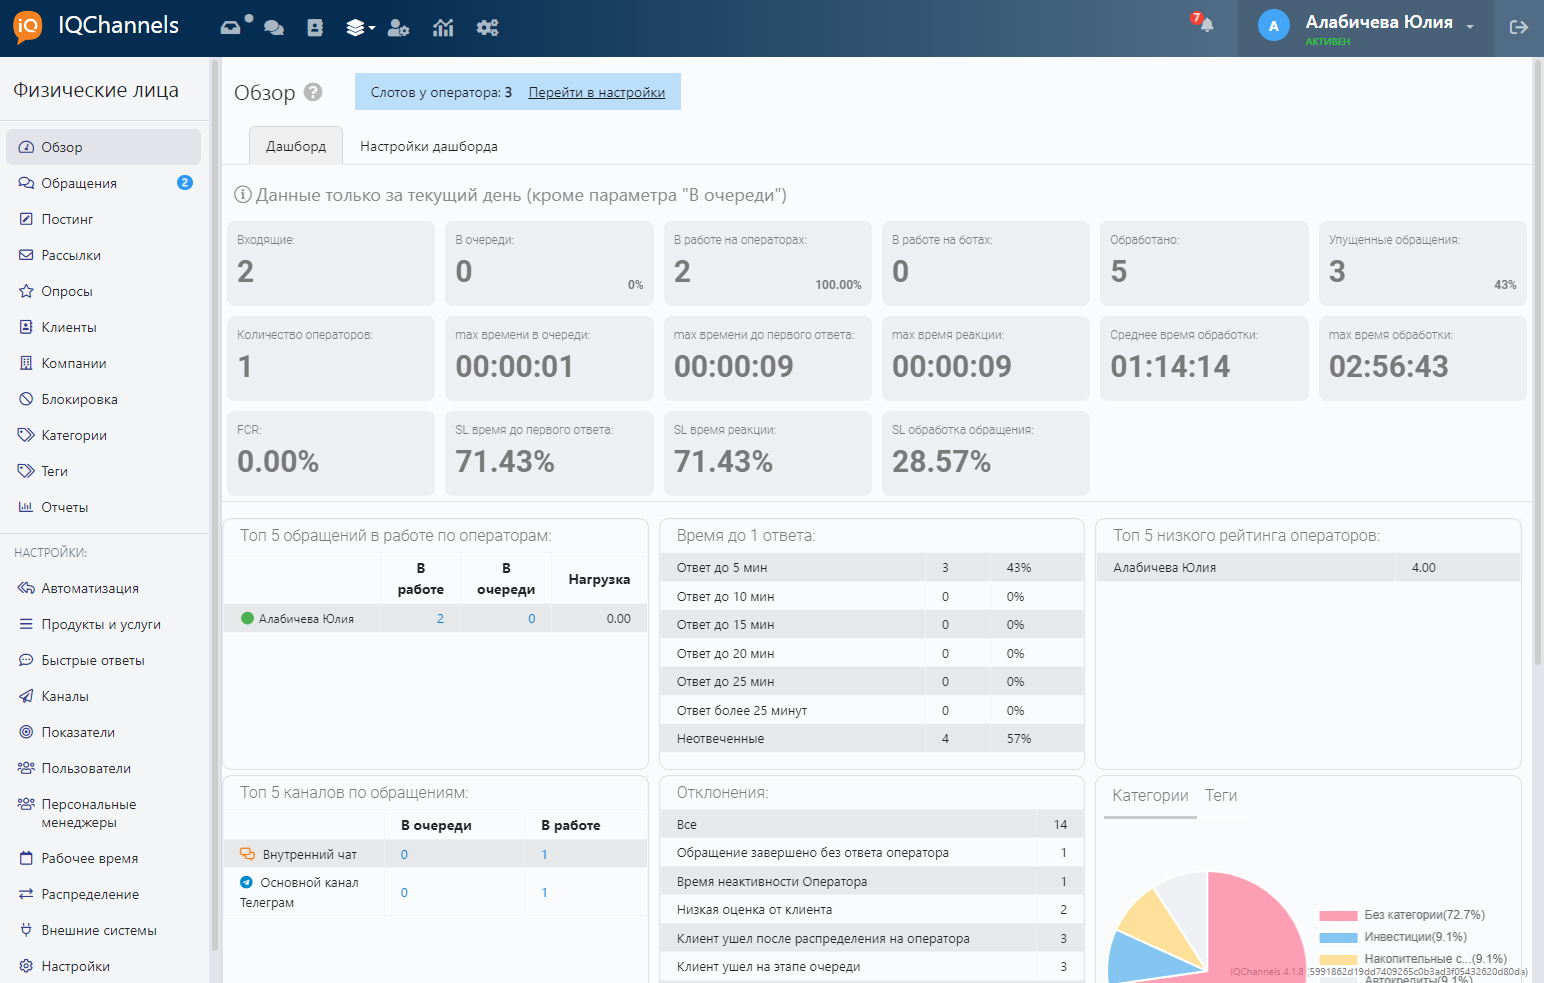Open the notifications bell with 7 badge
Image resolution: width=1544 pixels, height=983 pixels.
pos(1203,22)
